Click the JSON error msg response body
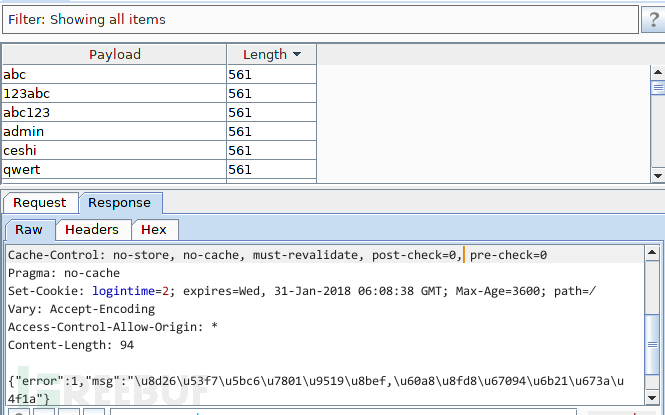The height and width of the screenshot is (415, 665). [316, 390]
